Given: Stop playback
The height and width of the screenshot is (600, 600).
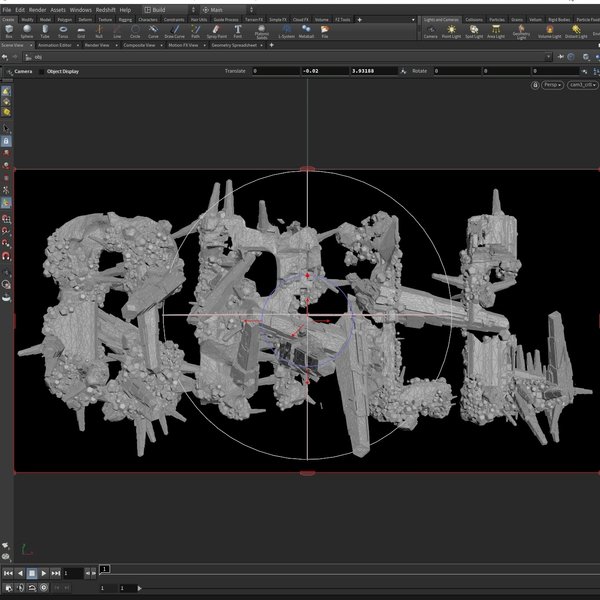Looking at the screenshot, I should click(x=32, y=573).
